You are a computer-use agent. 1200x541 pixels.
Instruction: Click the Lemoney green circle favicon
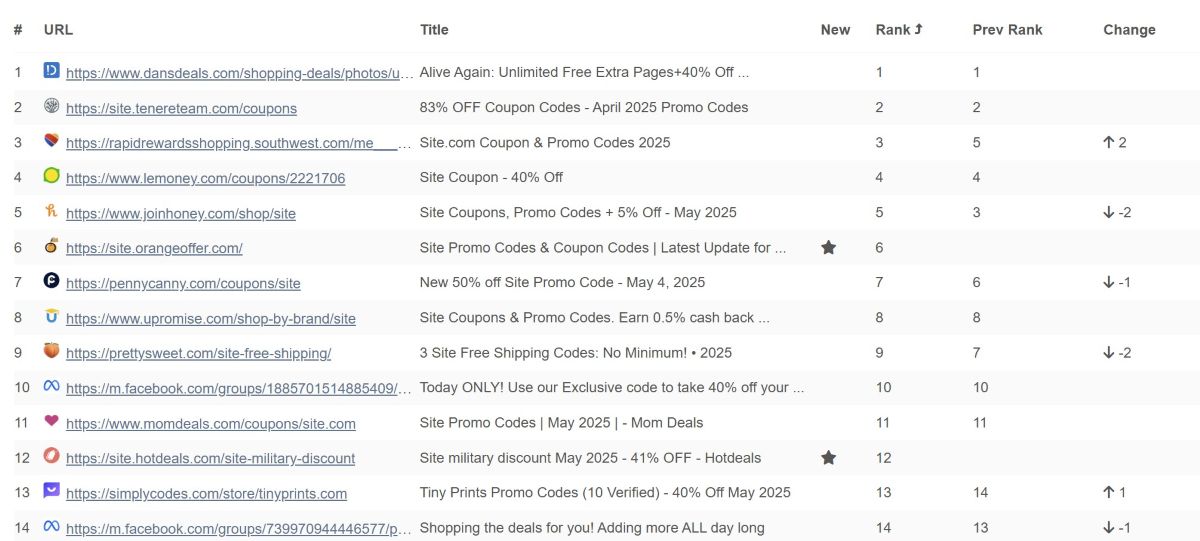click(x=52, y=176)
